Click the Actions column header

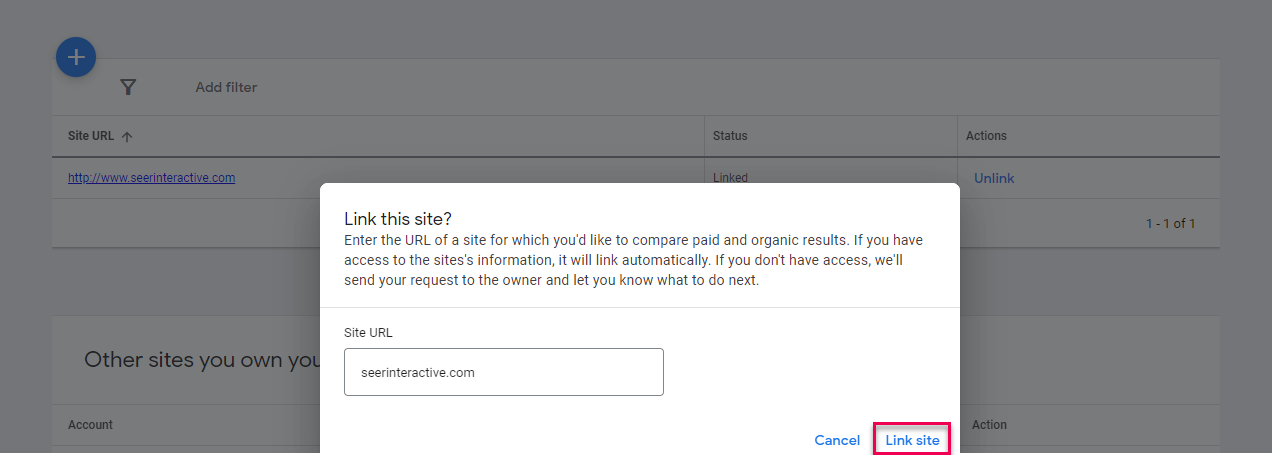click(985, 136)
